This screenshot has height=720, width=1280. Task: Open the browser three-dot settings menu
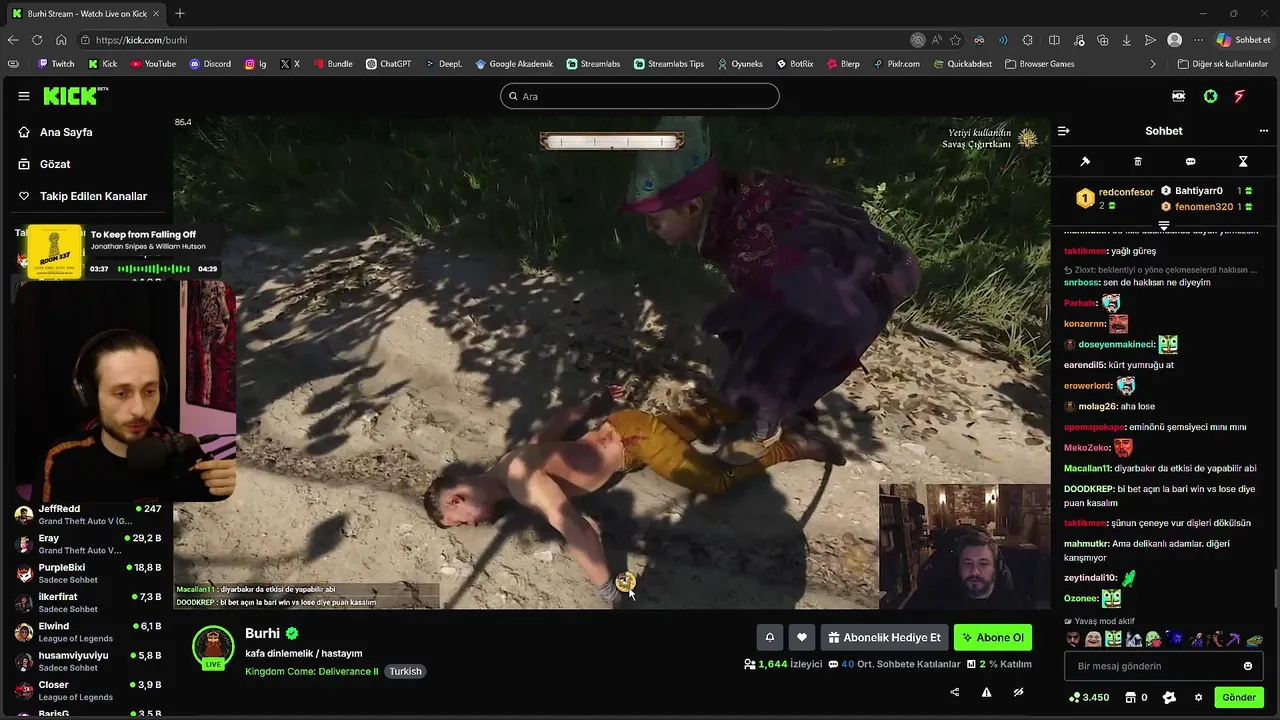tap(1198, 40)
